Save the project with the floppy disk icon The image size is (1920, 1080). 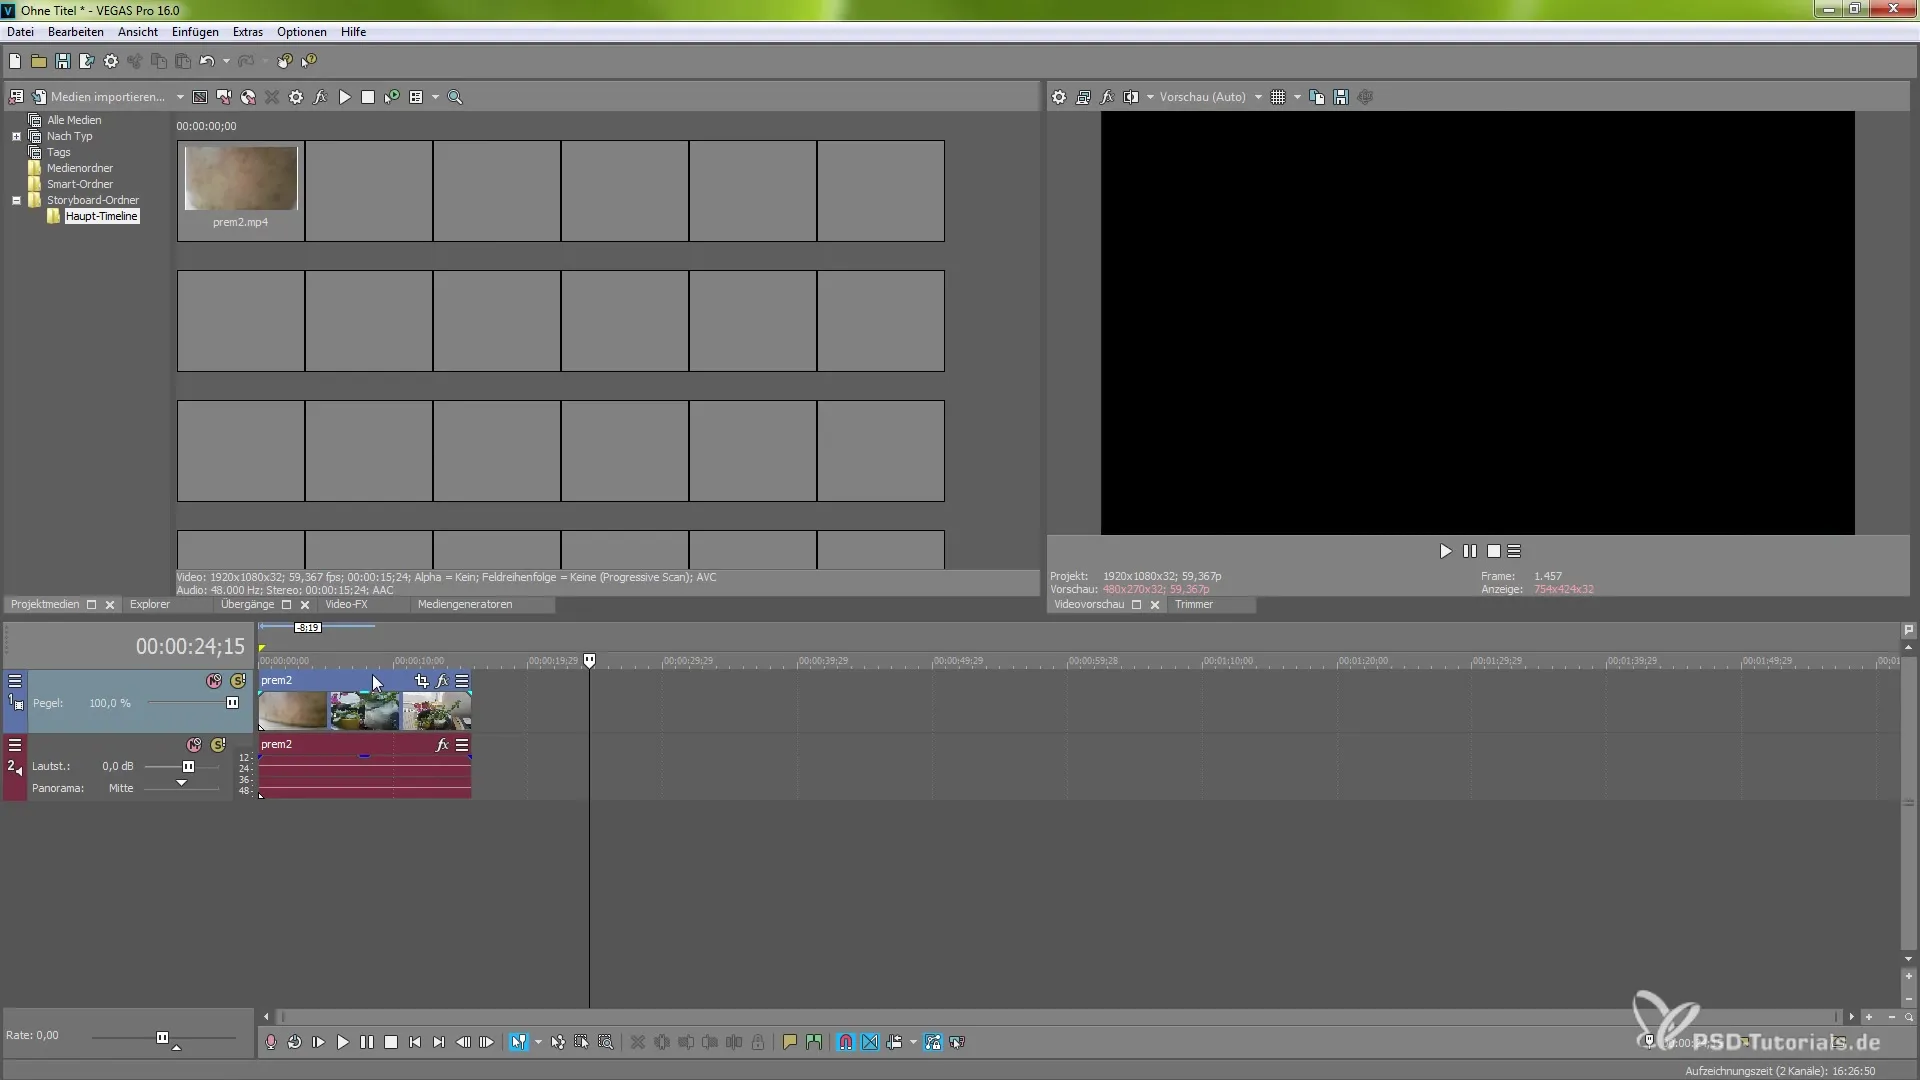point(62,62)
